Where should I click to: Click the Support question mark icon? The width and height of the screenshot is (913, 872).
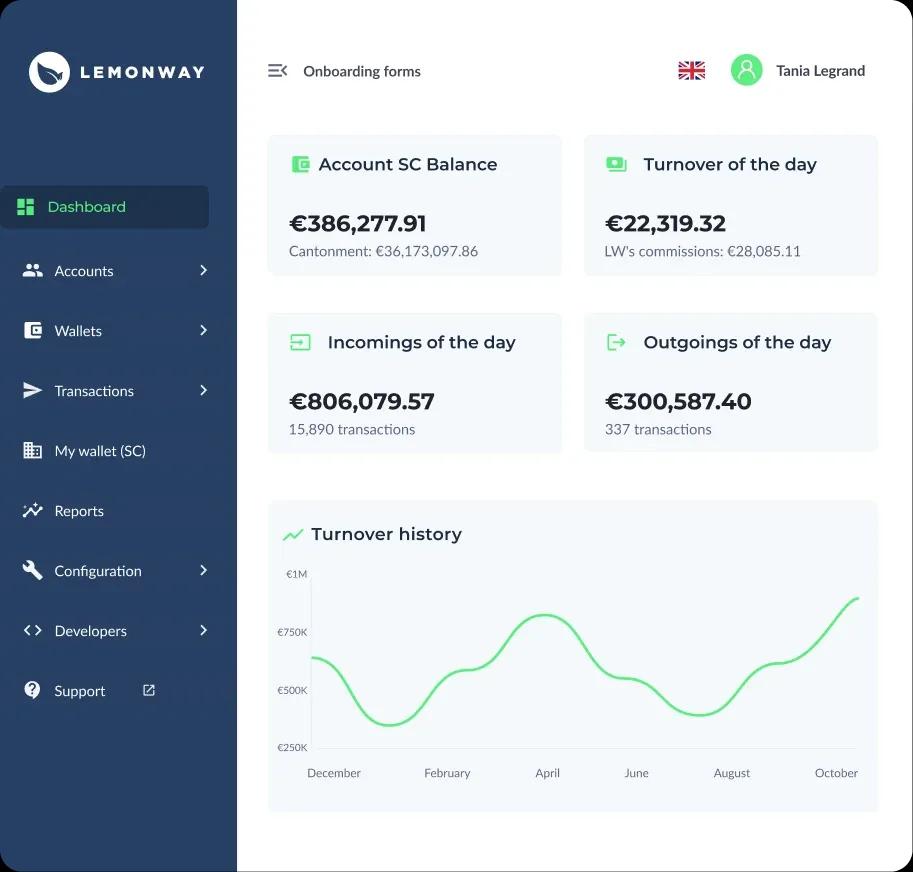pyautogui.click(x=33, y=691)
